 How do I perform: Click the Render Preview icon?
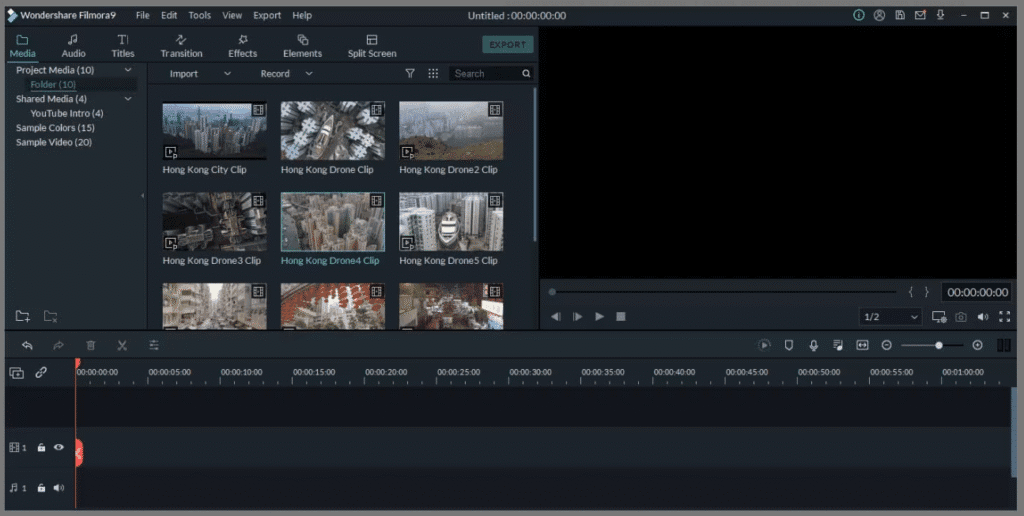coord(763,345)
